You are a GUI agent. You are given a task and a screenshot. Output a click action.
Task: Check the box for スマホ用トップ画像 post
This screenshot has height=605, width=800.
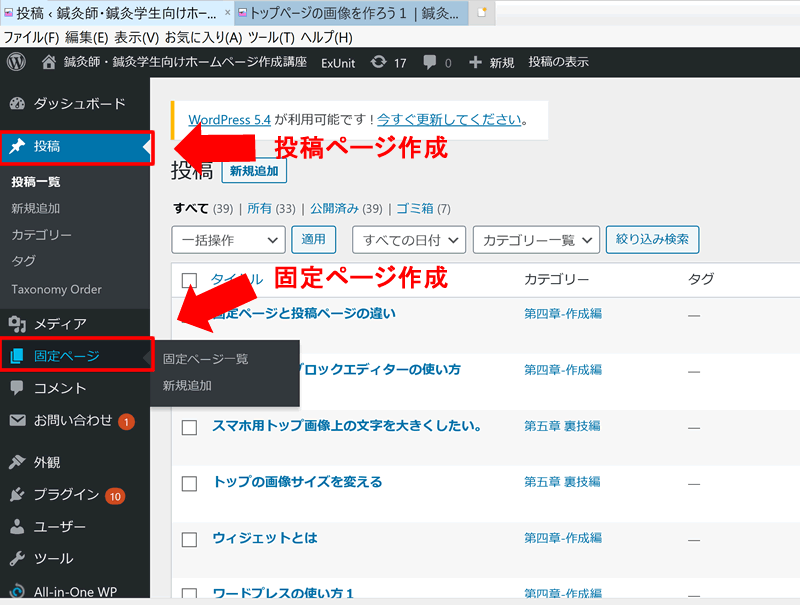pyautogui.click(x=190, y=427)
